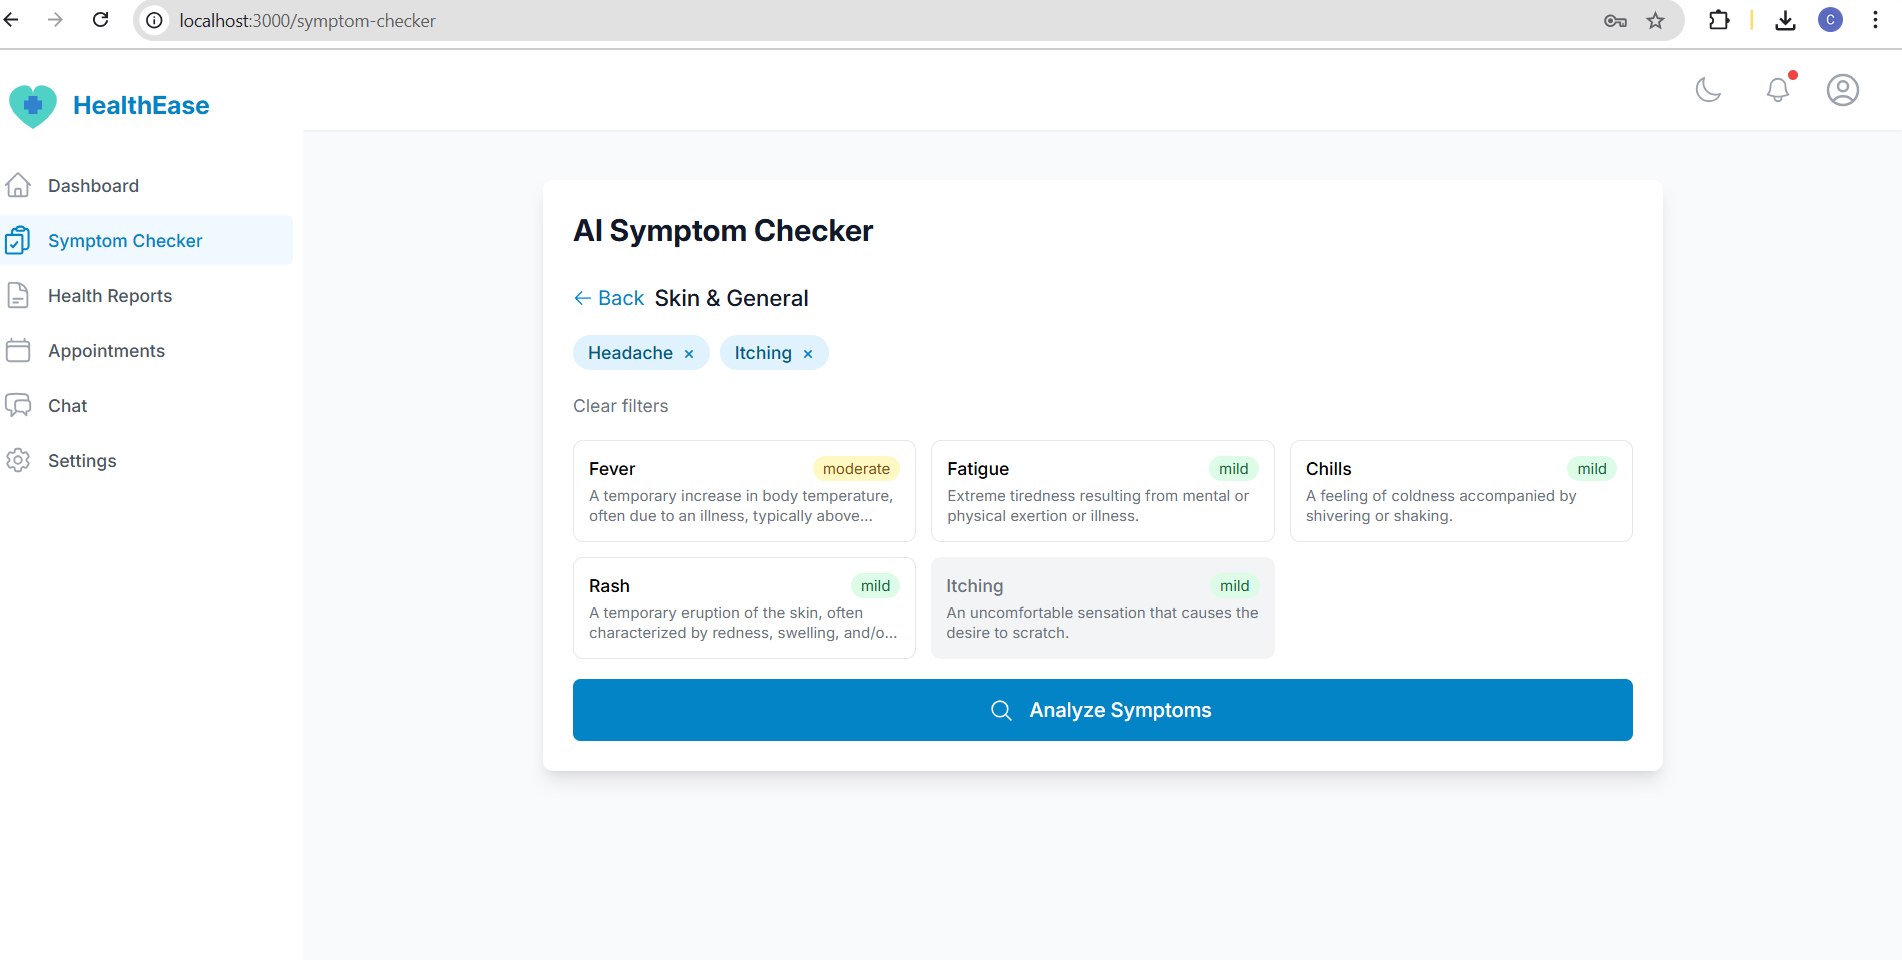Open the profile account dropdown
Screen dimensions: 1902x960
click(x=1841, y=90)
